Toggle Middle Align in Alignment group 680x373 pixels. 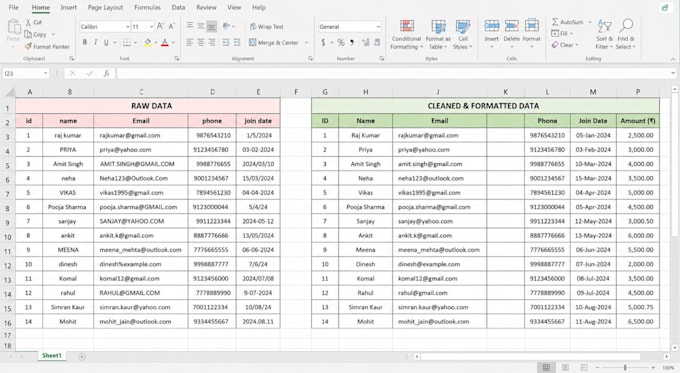pos(201,26)
